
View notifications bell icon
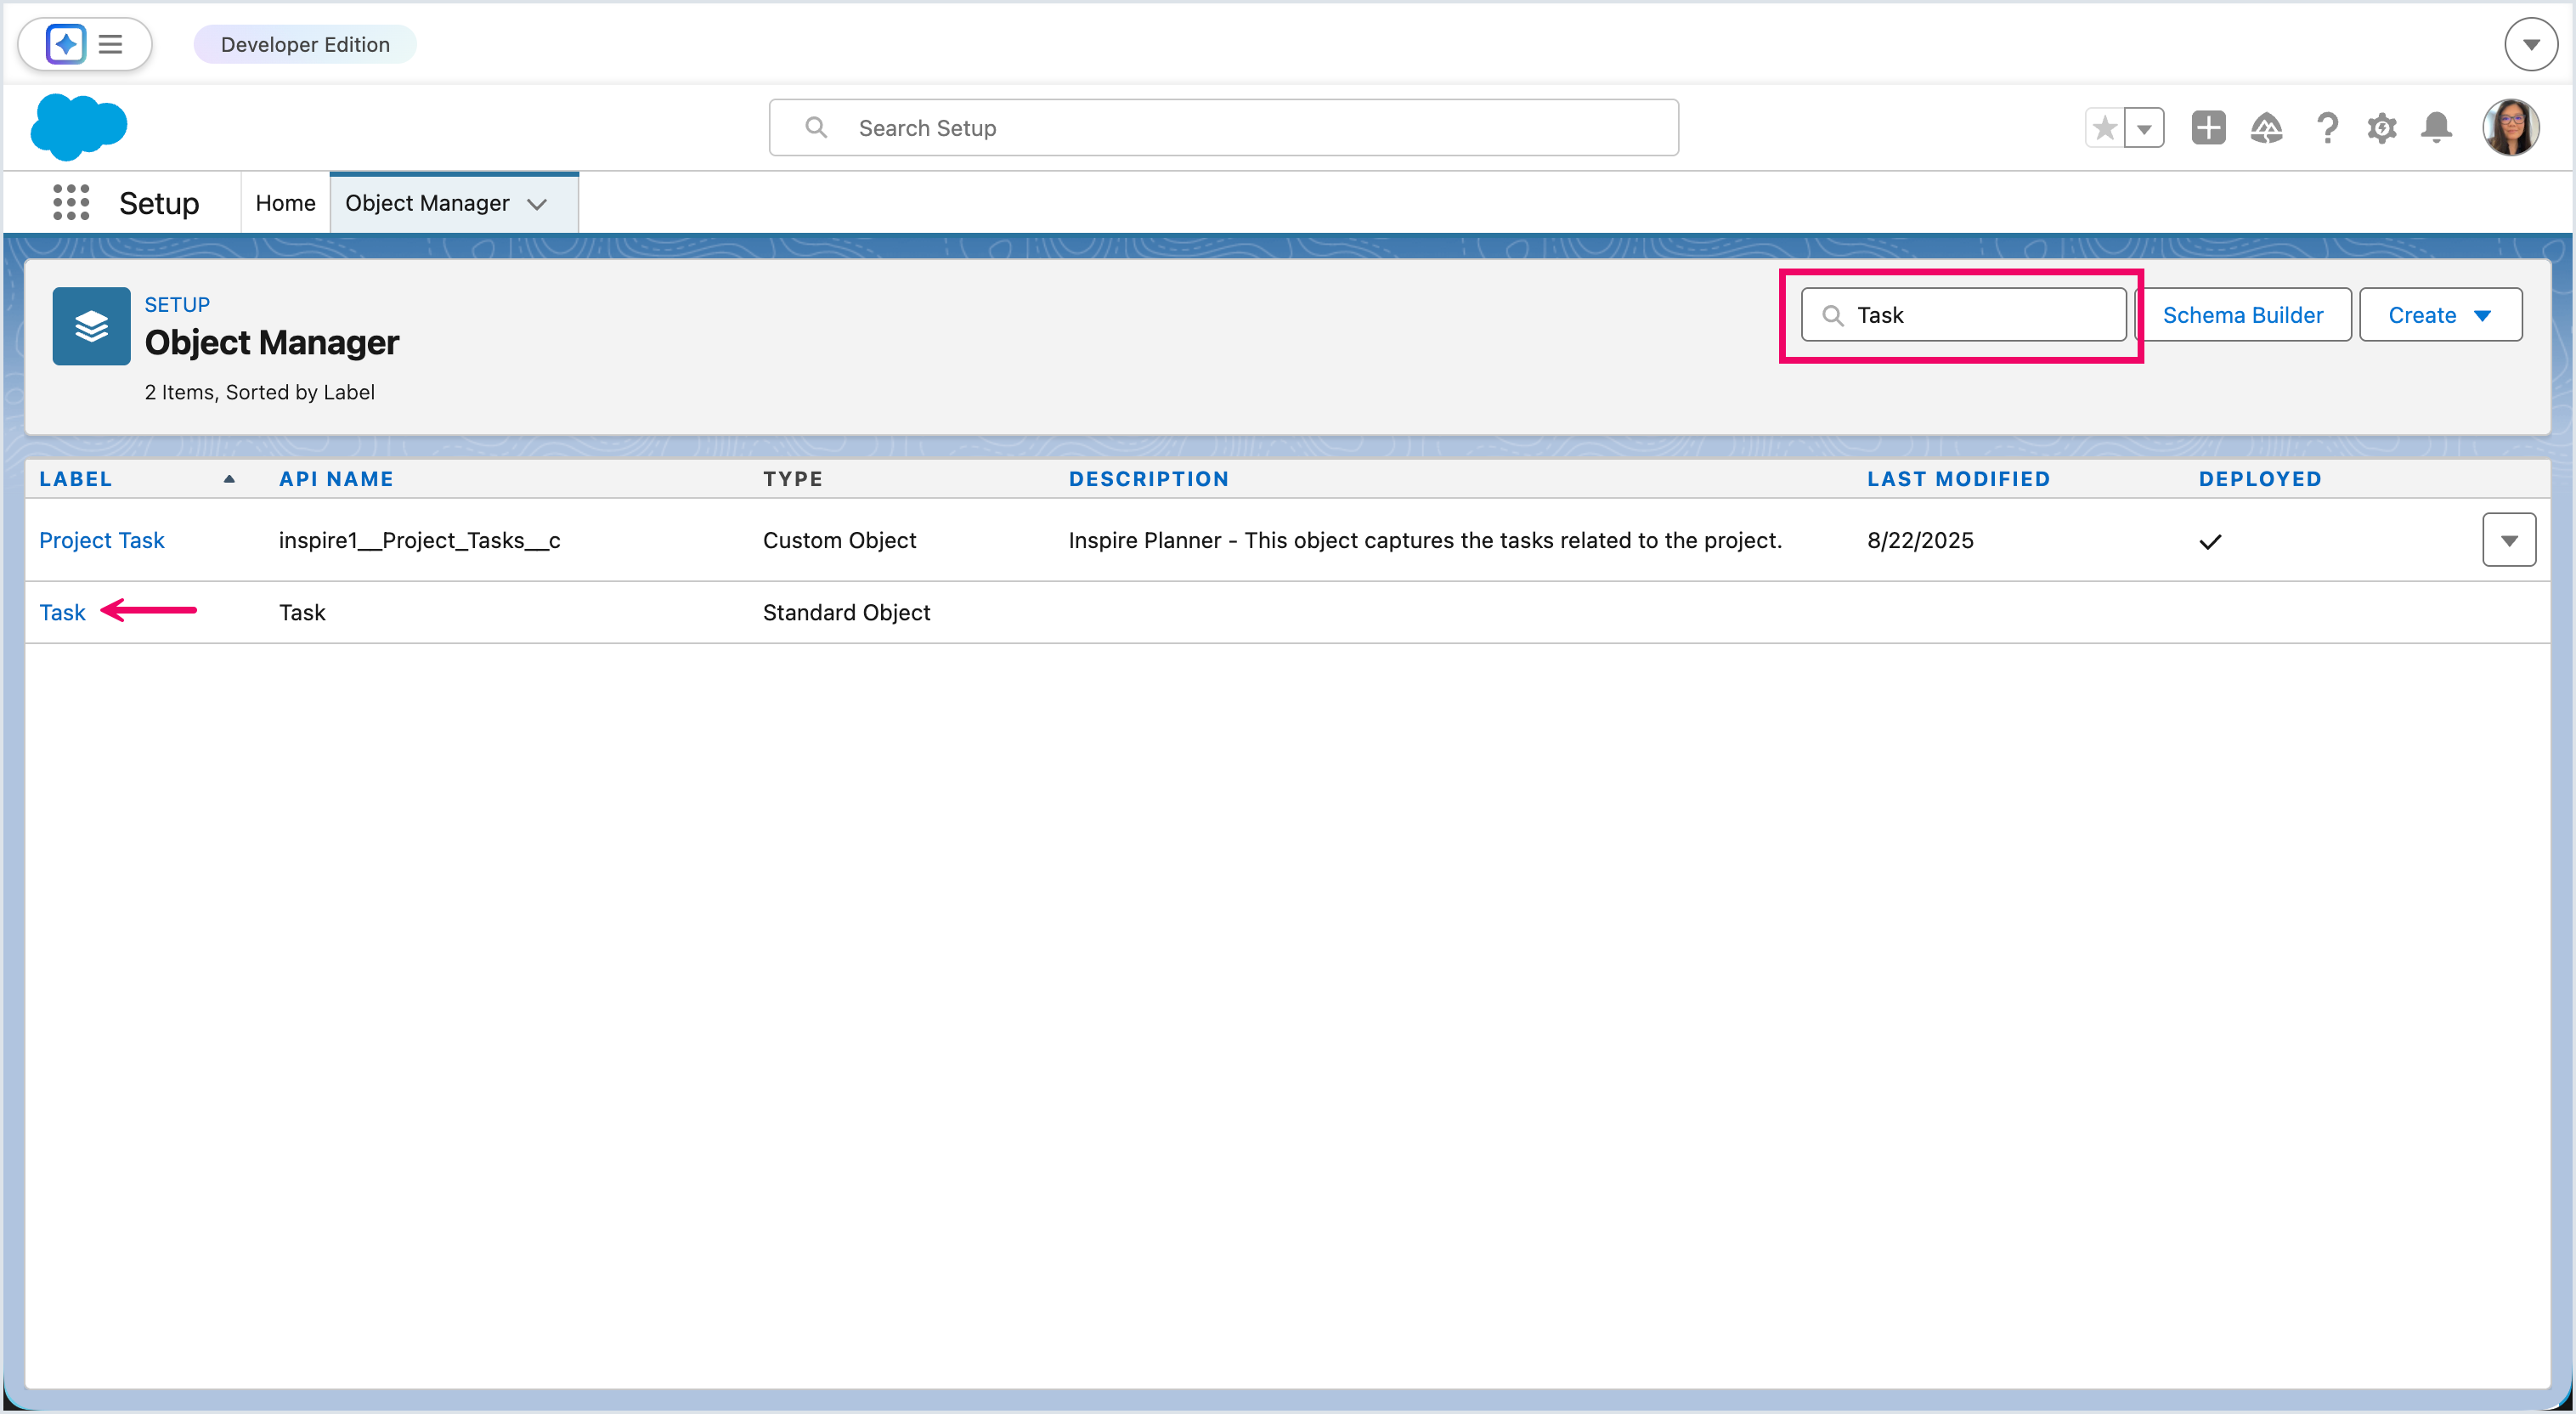(2437, 128)
